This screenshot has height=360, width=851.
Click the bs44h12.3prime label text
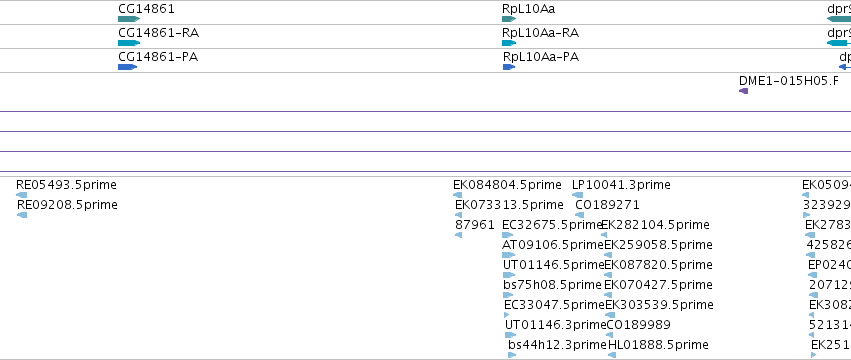click(x=557, y=345)
